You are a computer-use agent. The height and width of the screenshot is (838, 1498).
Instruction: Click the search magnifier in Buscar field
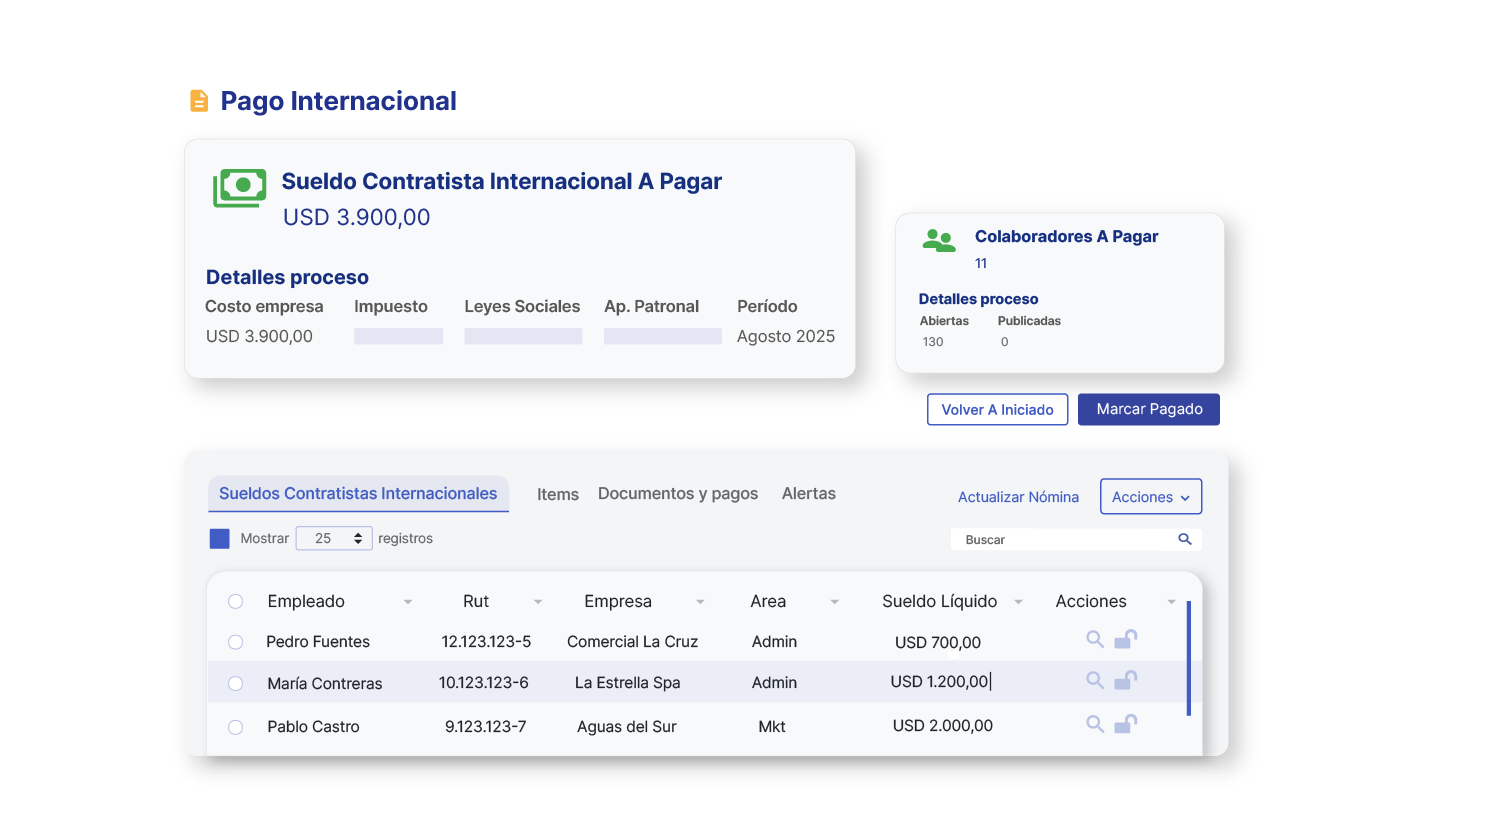tap(1185, 539)
